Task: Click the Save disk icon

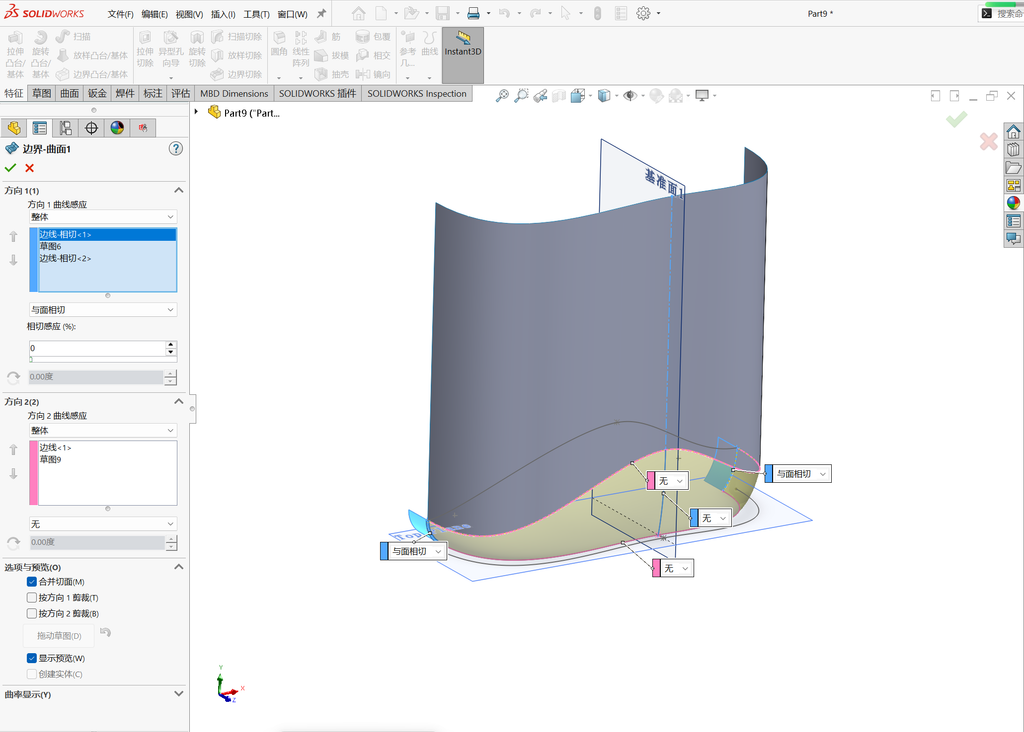Action: (x=443, y=13)
